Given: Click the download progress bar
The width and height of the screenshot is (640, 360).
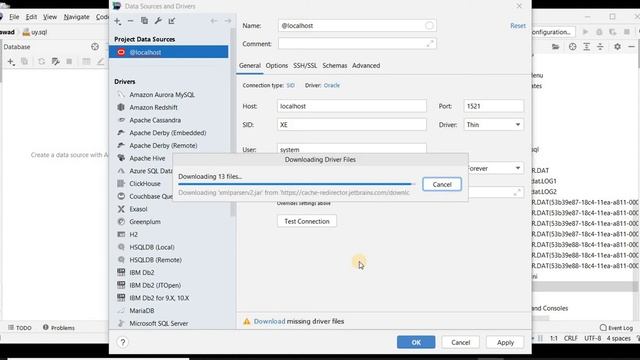Looking at the screenshot, I should coord(296,184).
